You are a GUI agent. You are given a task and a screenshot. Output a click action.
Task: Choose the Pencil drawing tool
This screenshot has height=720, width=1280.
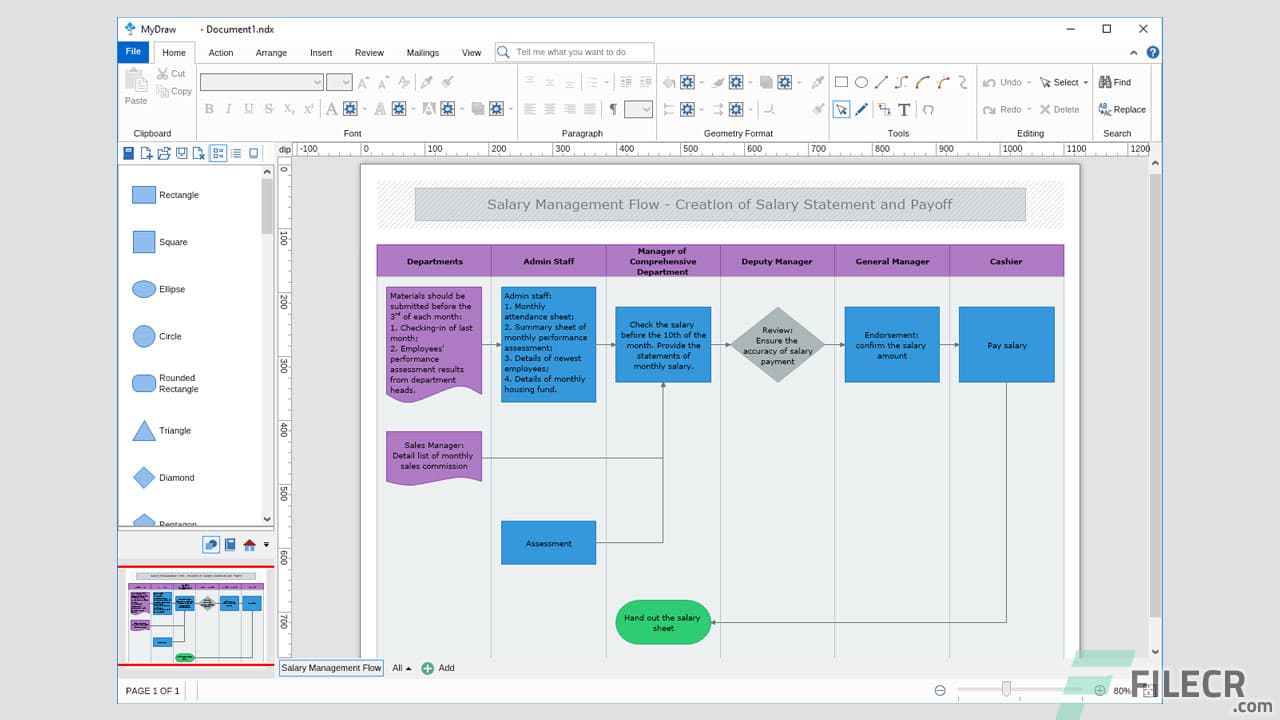pos(862,110)
